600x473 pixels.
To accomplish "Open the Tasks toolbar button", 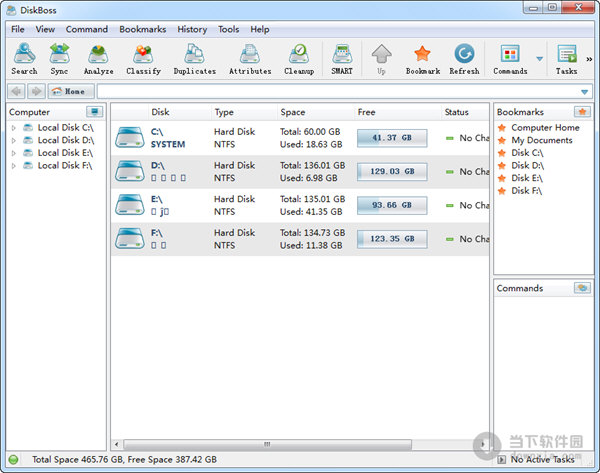I will (566, 59).
